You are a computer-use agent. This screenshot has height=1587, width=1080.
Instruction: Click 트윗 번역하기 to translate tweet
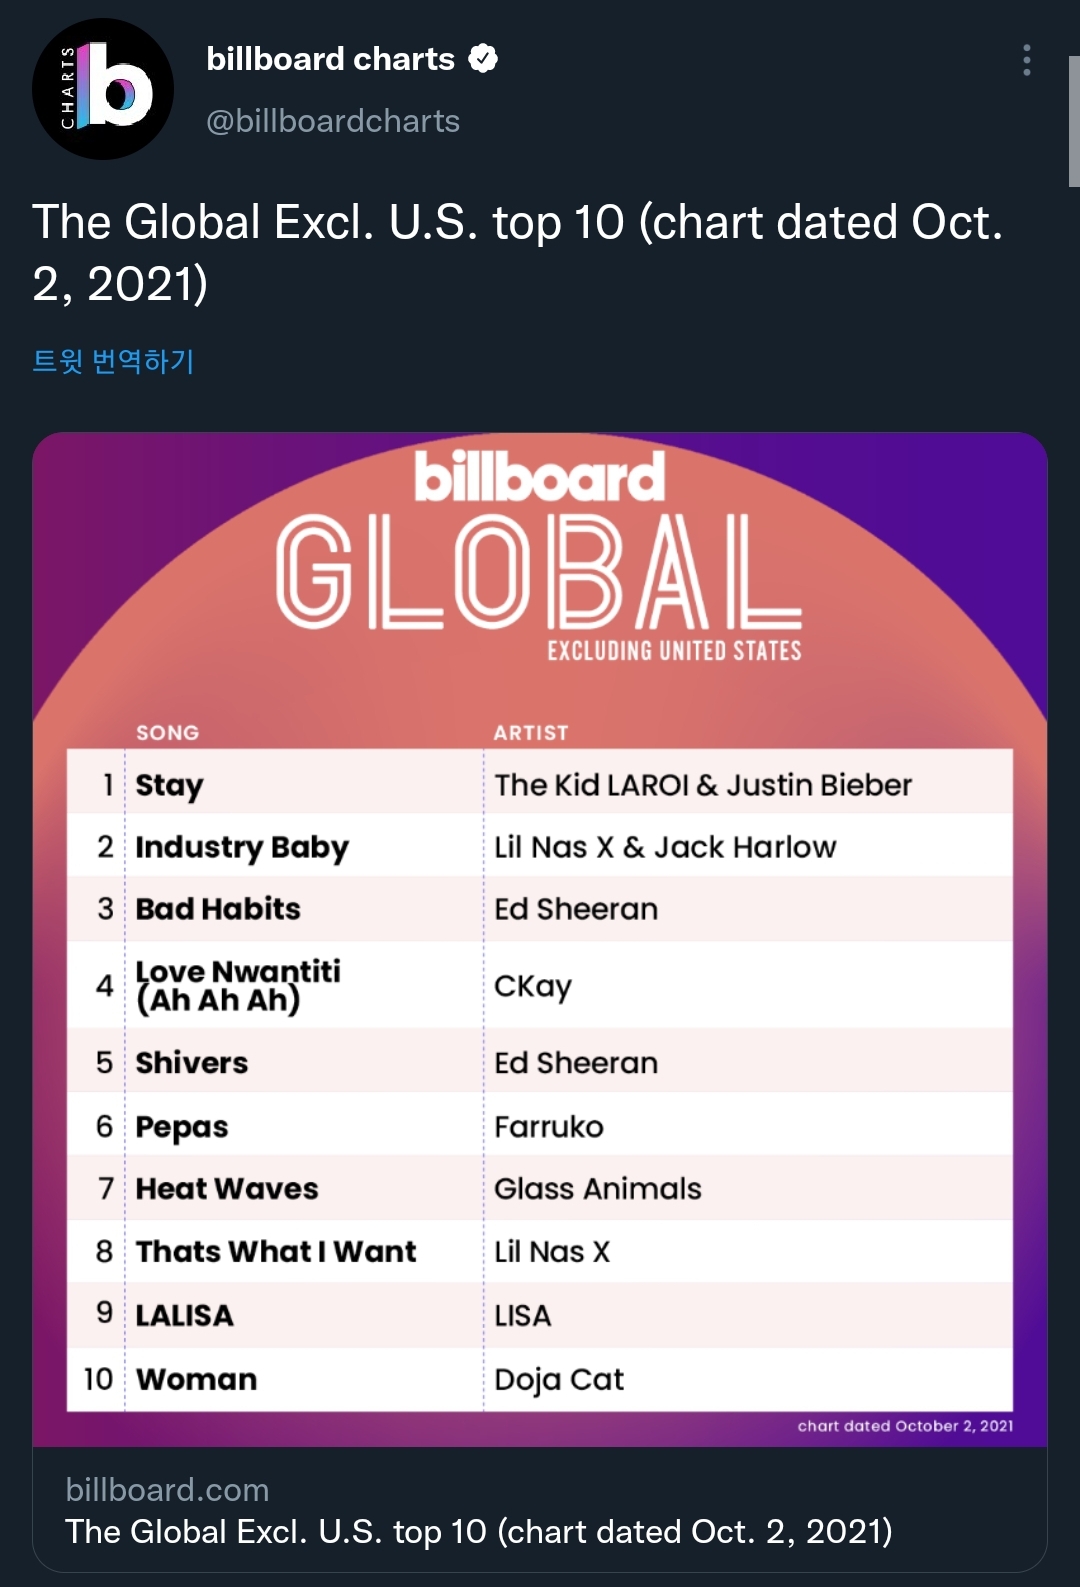pyautogui.click(x=113, y=361)
